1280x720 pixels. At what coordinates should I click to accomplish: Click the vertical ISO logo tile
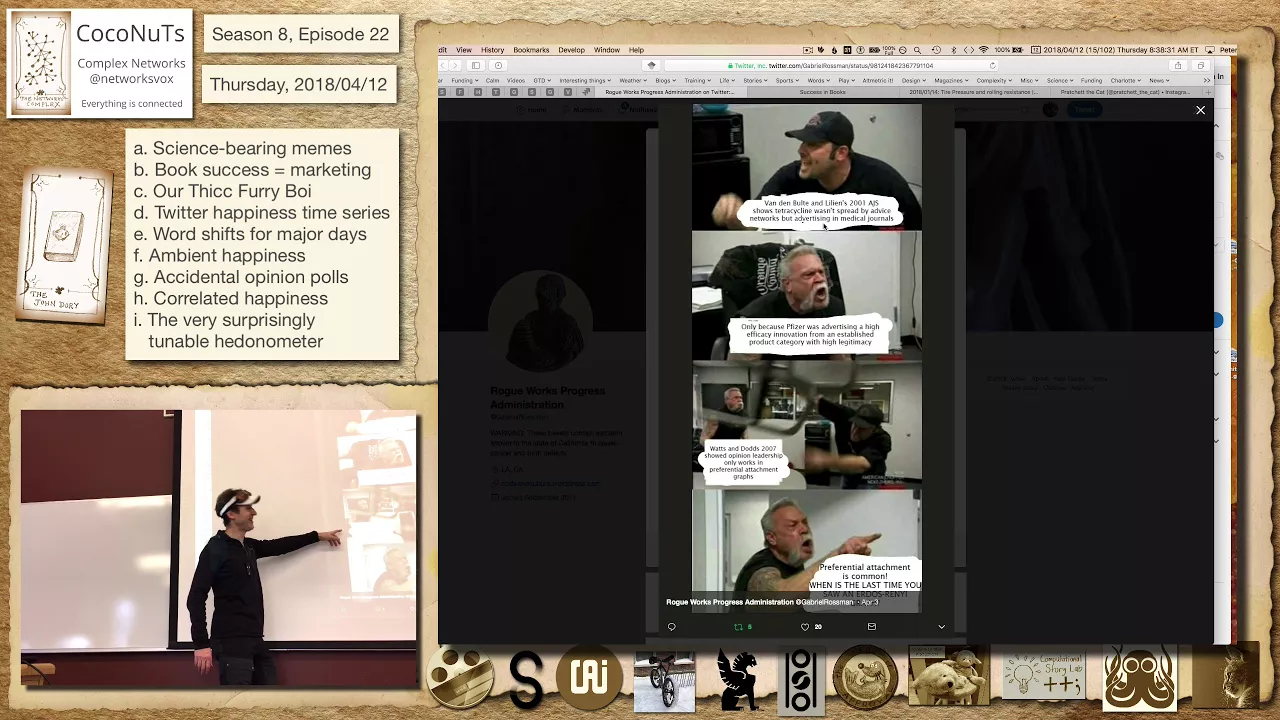click(800, 682)
